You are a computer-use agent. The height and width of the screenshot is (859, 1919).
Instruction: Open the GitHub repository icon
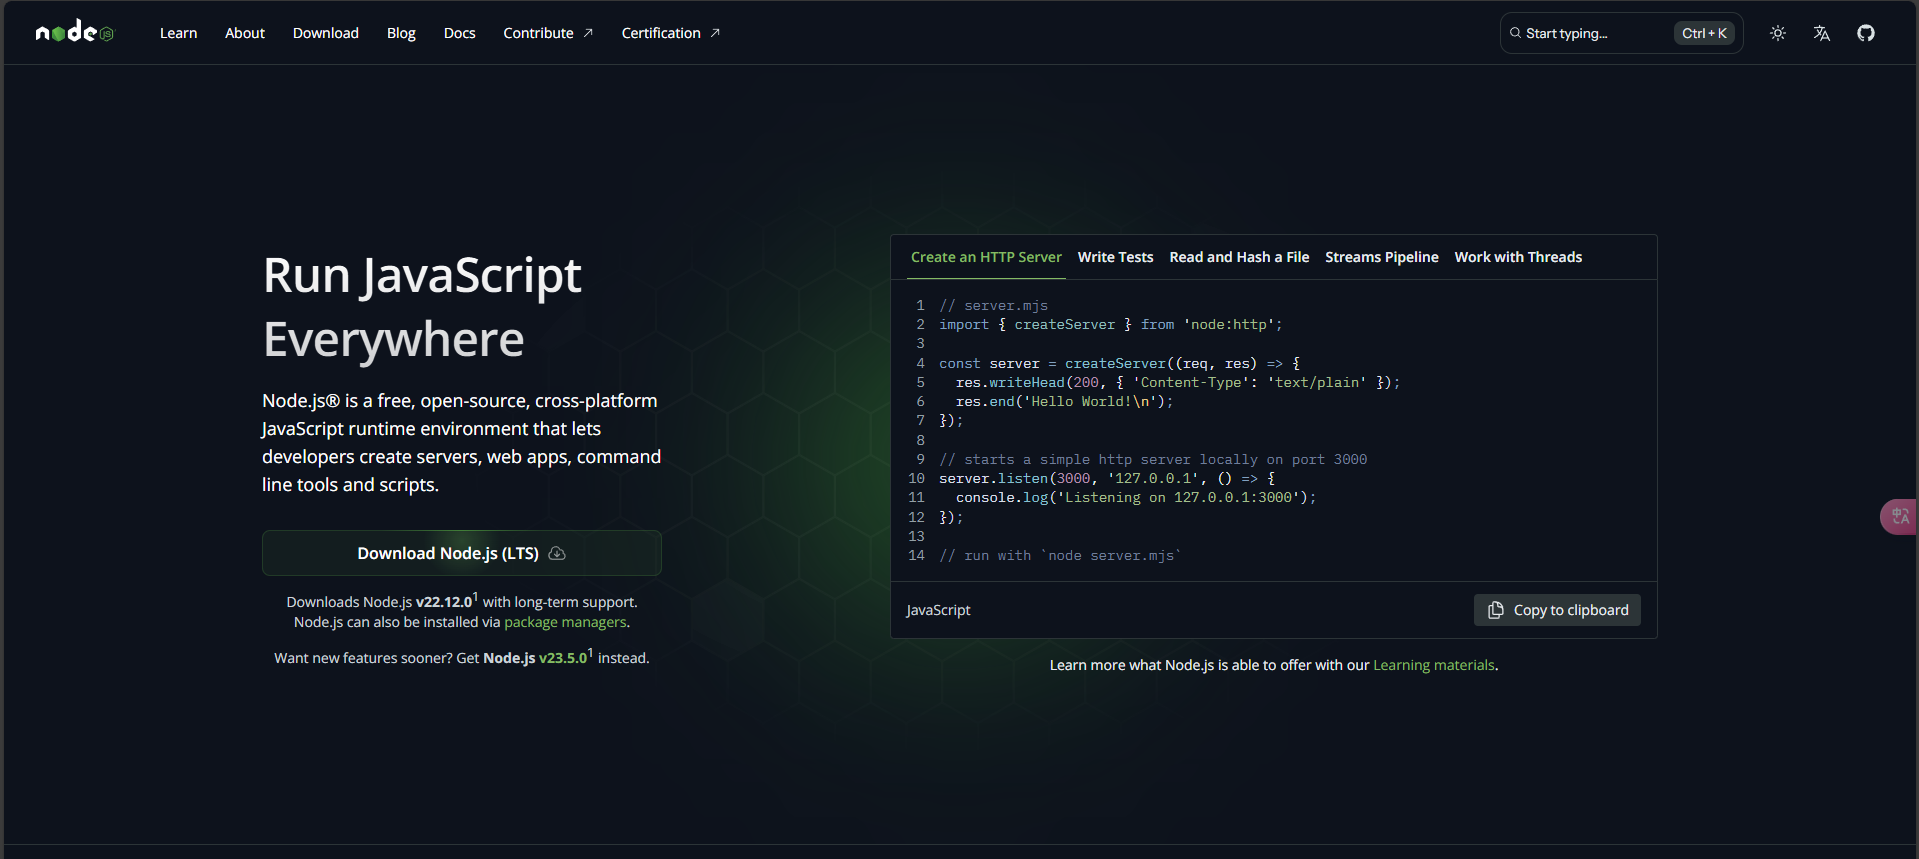coord(1865,33)
